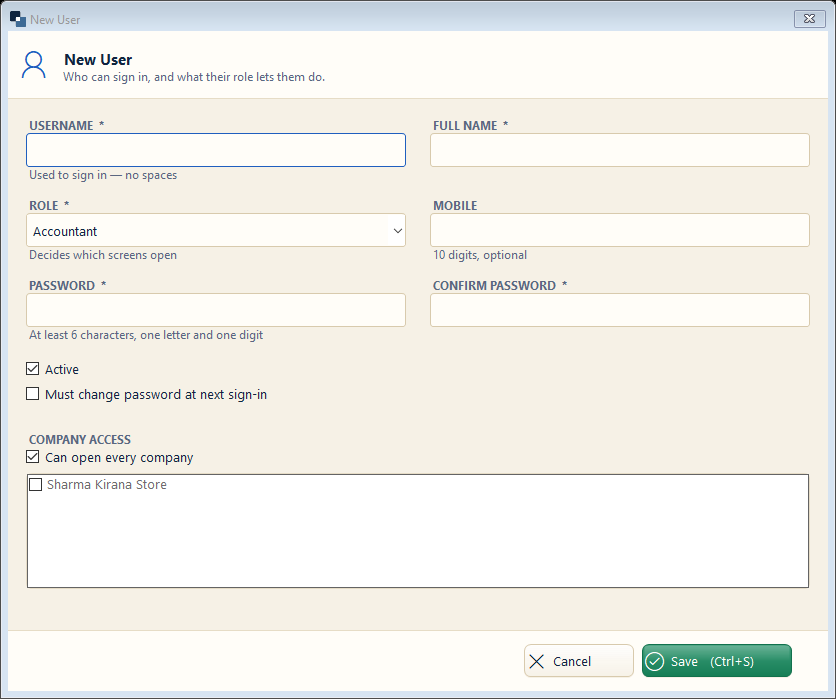This screenshot has width=836, height=699.
Task: Click the Confirm Password field
Action: pyautogui.click(x=620, y=310)
